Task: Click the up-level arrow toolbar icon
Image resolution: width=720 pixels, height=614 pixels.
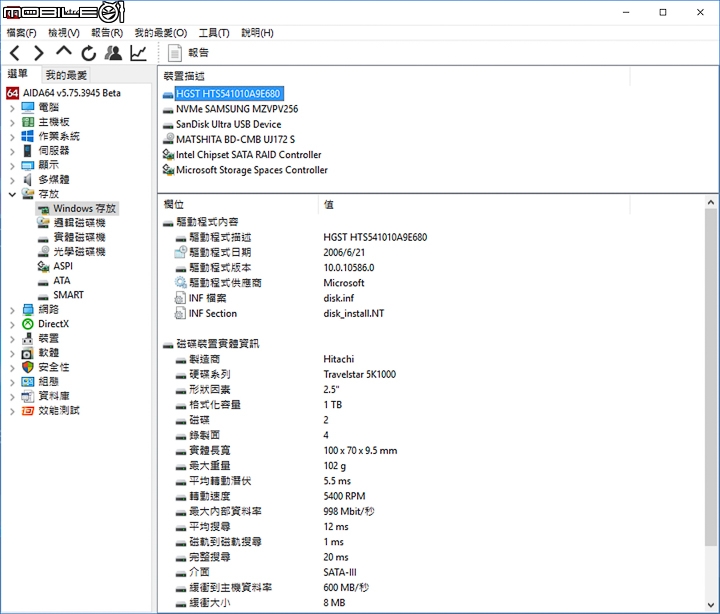Action: 64,51
